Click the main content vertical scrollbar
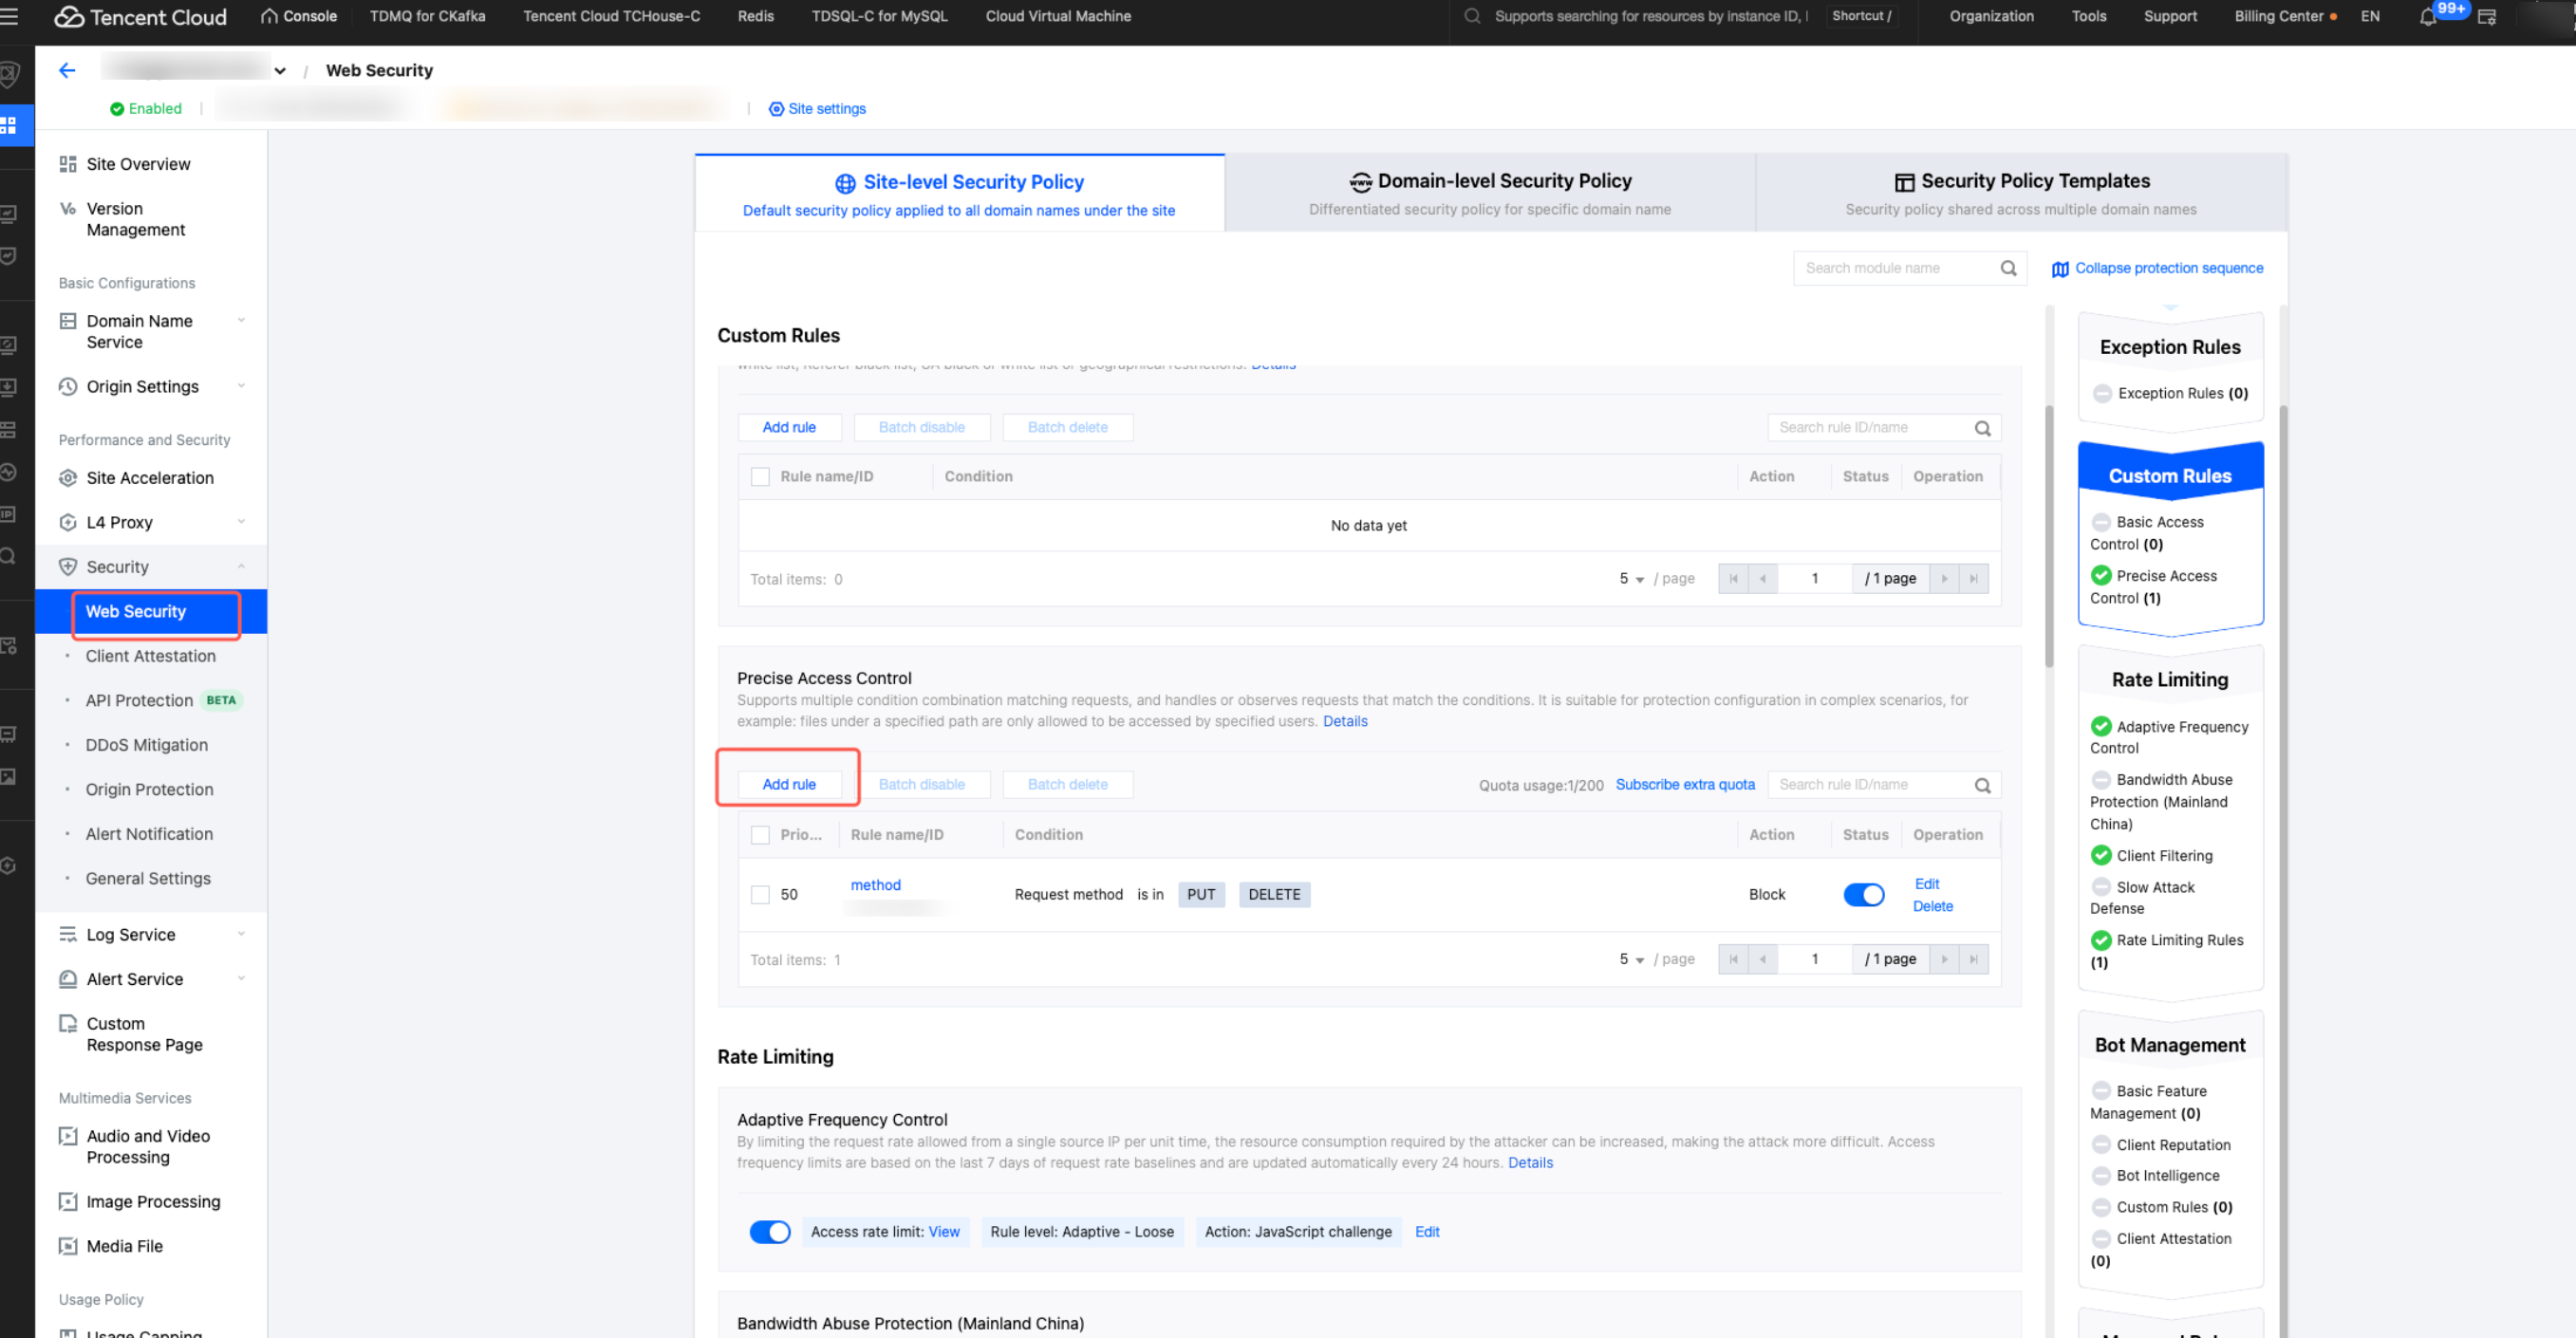This screenshot has width=2576, height=1338. (x=2049, y=535)
